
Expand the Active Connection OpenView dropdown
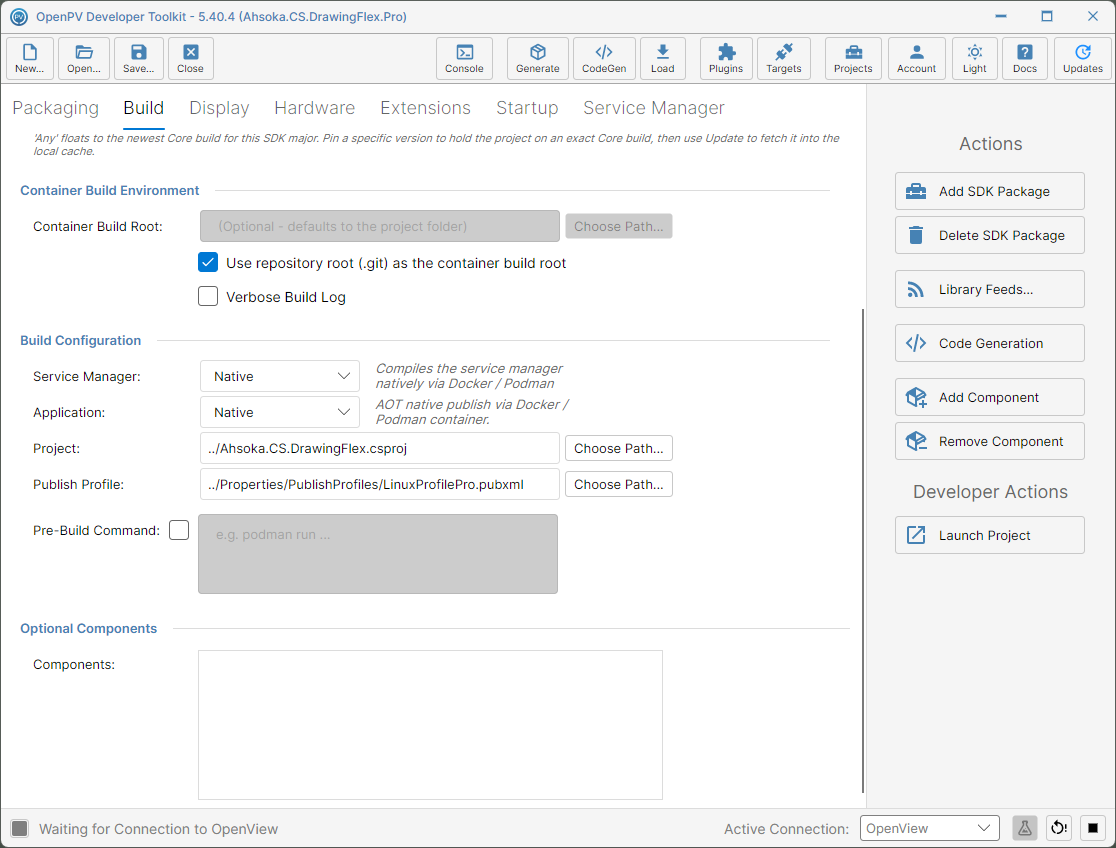click(x=929, y=828)
